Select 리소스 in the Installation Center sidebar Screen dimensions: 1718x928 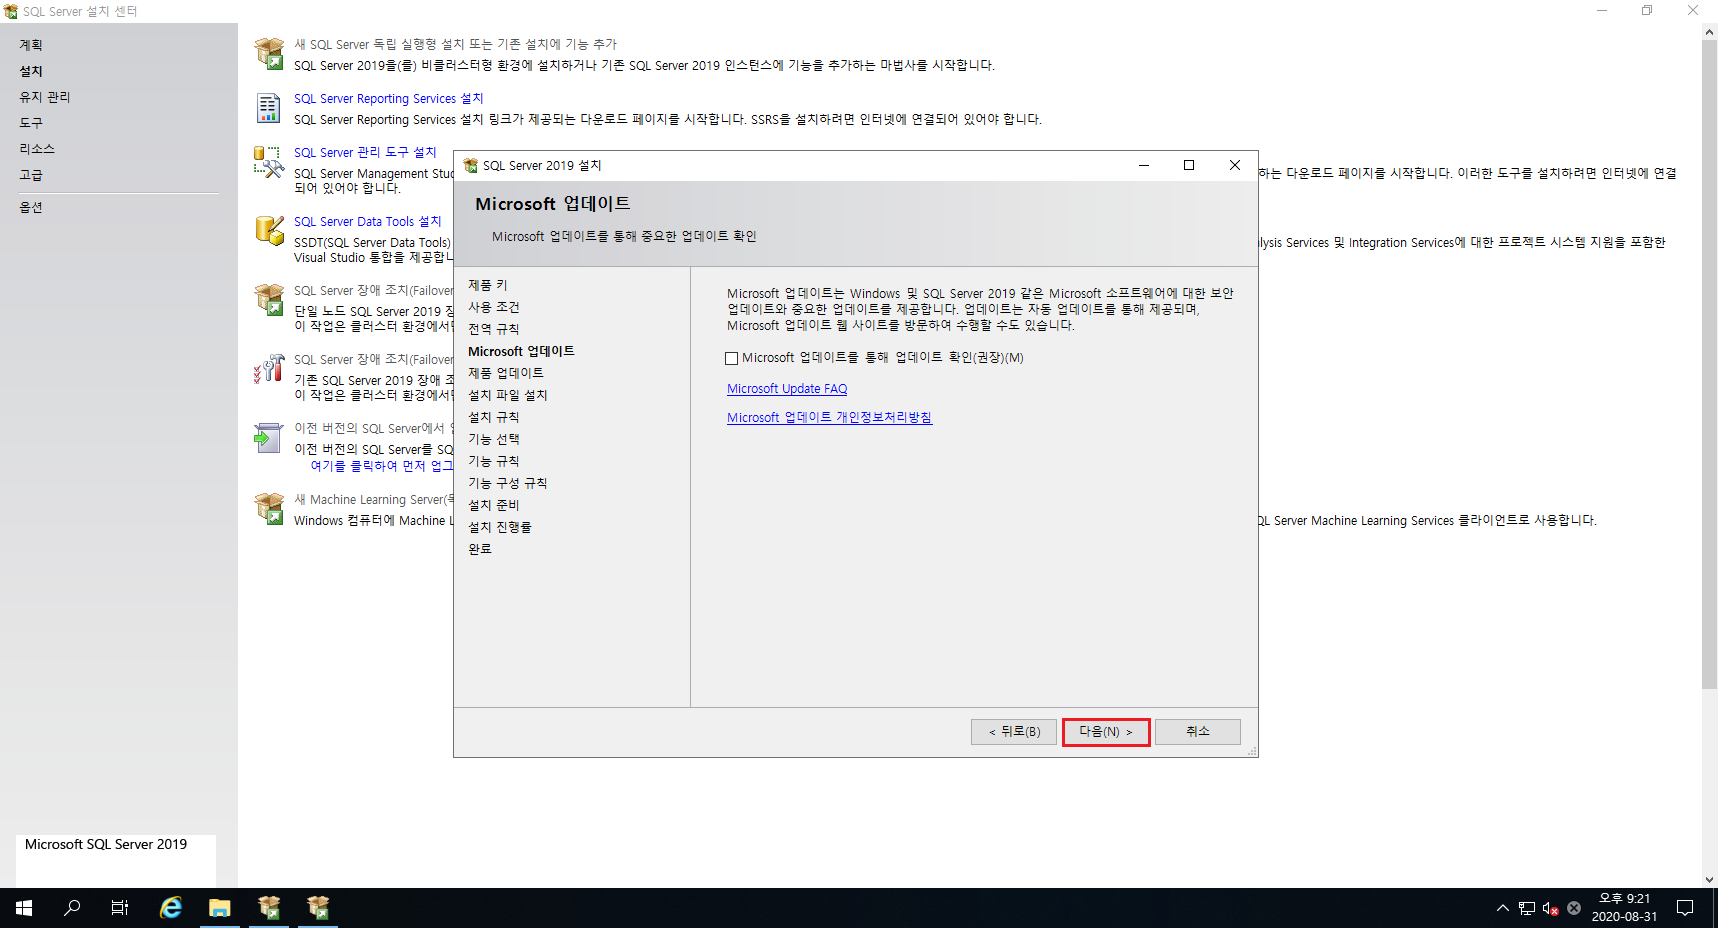(x=37, y=149)
